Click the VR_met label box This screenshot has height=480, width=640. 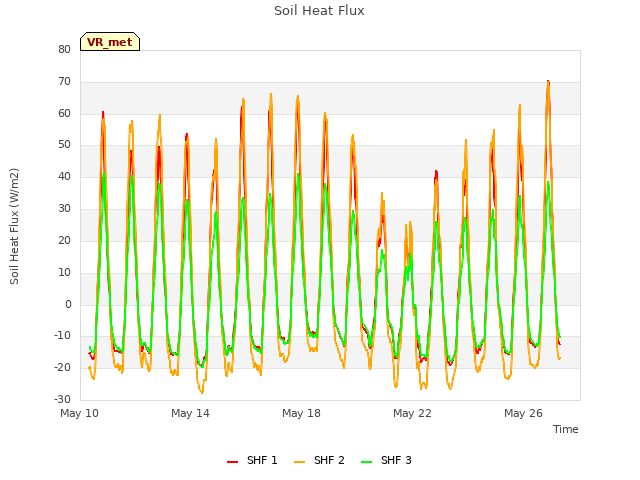[x=110, y=42]
